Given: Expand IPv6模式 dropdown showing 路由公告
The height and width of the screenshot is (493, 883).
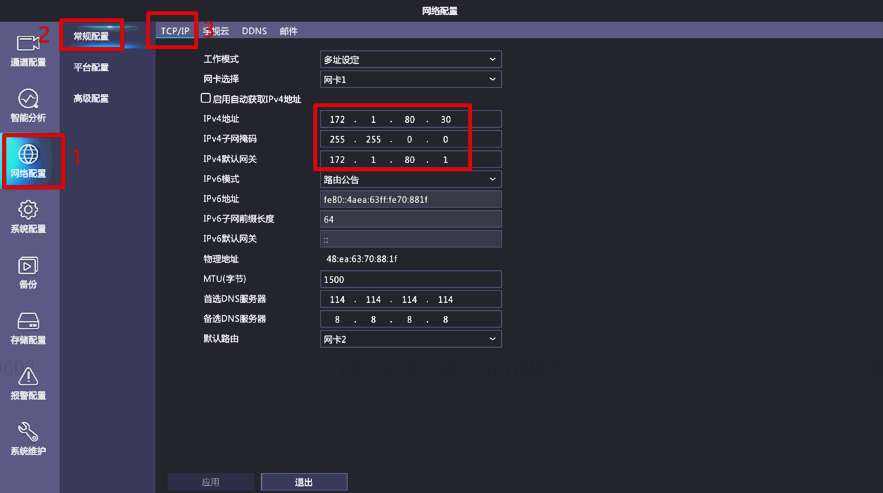Looking at the screenshot, I should pyautogui.click(x=411, y=179).
